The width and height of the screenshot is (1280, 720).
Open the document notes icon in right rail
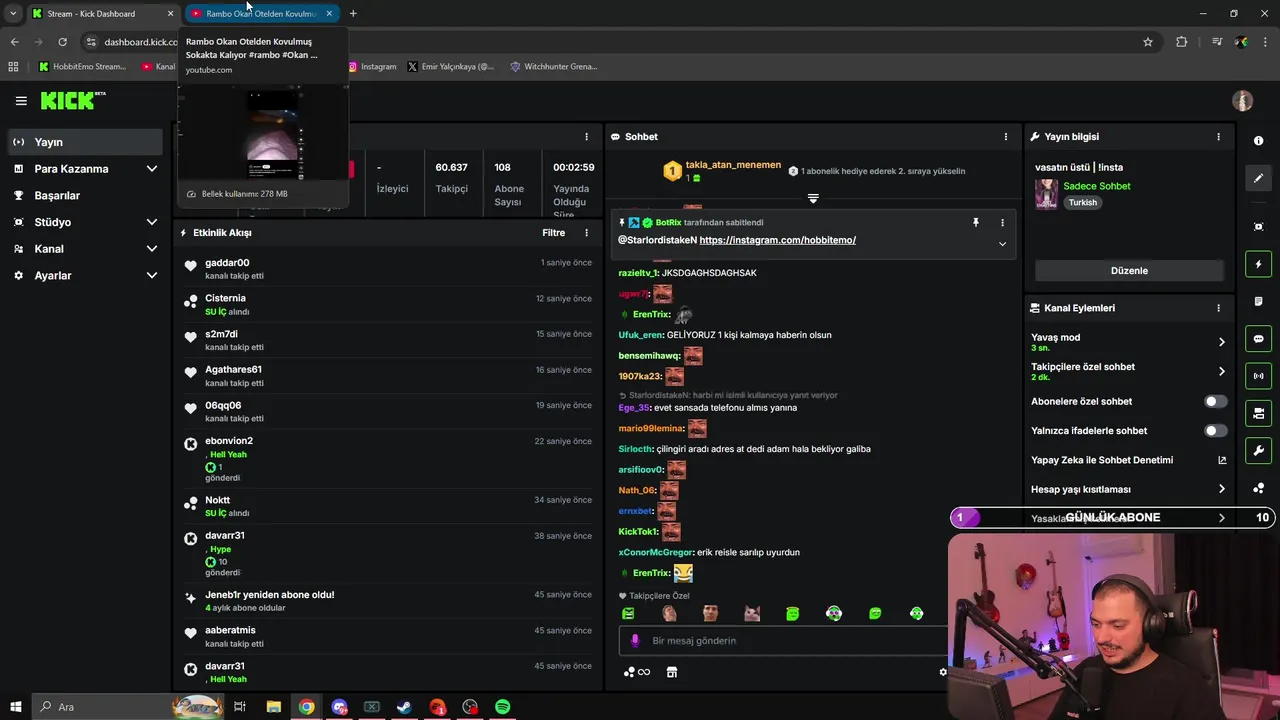(x=1258, y=301)
